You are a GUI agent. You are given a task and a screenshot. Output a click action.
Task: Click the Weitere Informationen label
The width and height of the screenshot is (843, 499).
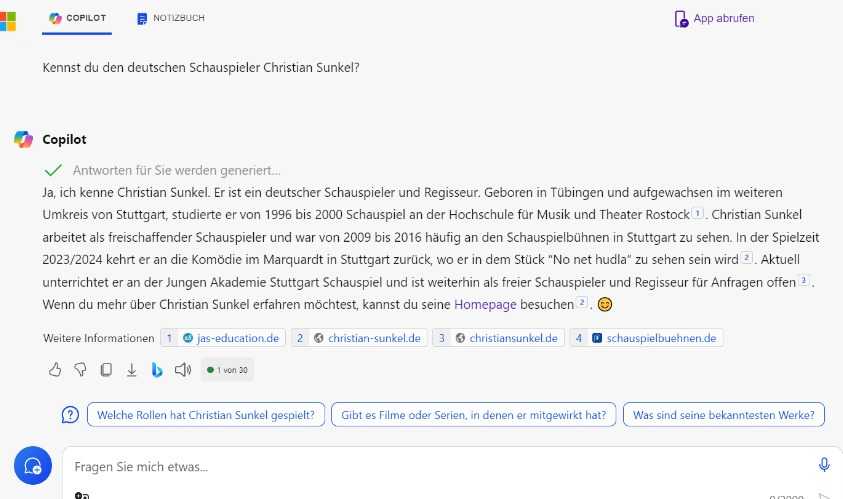click(98, 338)
